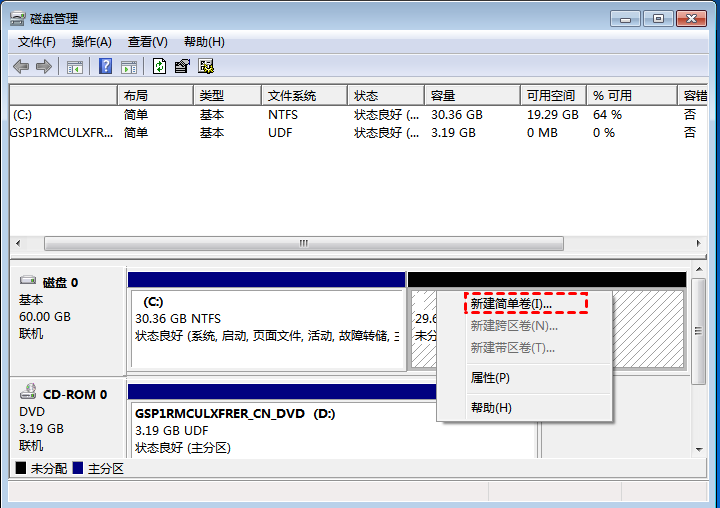Click the NTFS file system cell
Image resolution: width=720 pixels, height=508 pixels.
283,115
